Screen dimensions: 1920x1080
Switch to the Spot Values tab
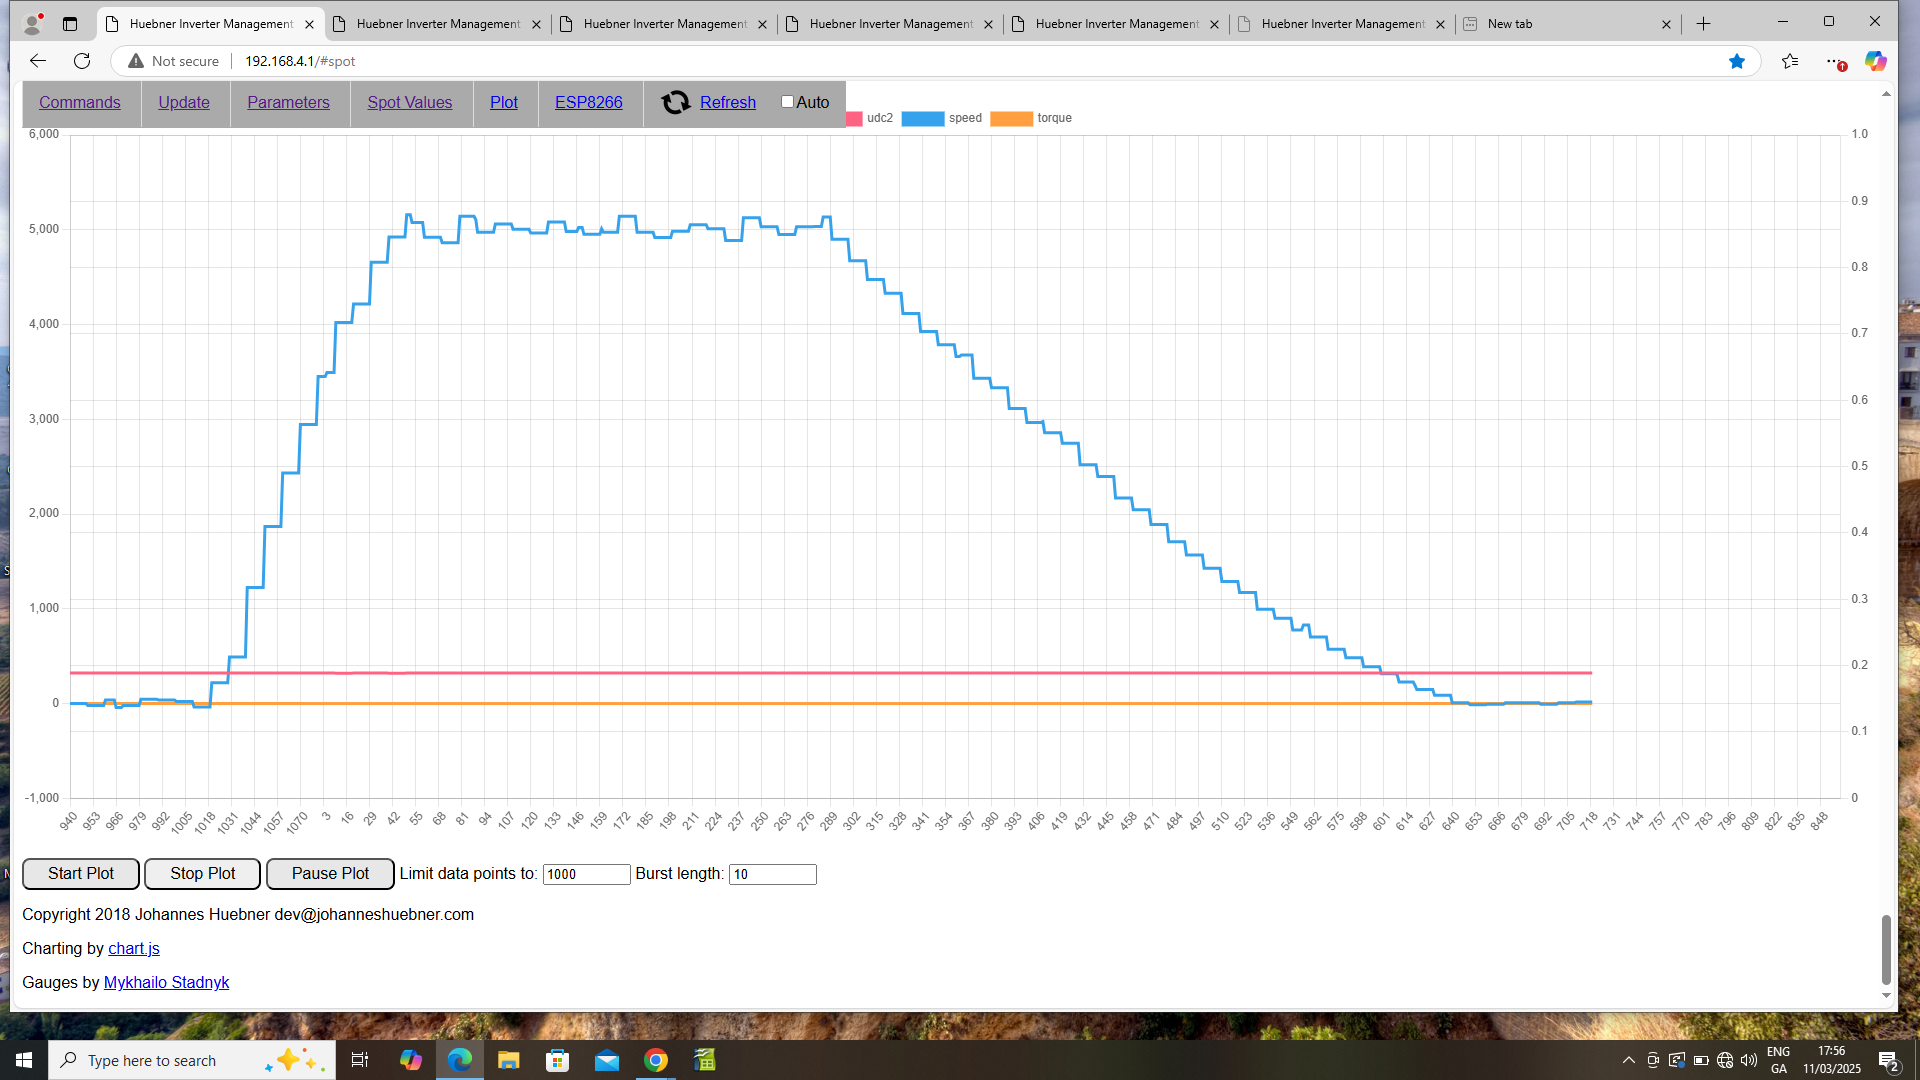point(410,102)
